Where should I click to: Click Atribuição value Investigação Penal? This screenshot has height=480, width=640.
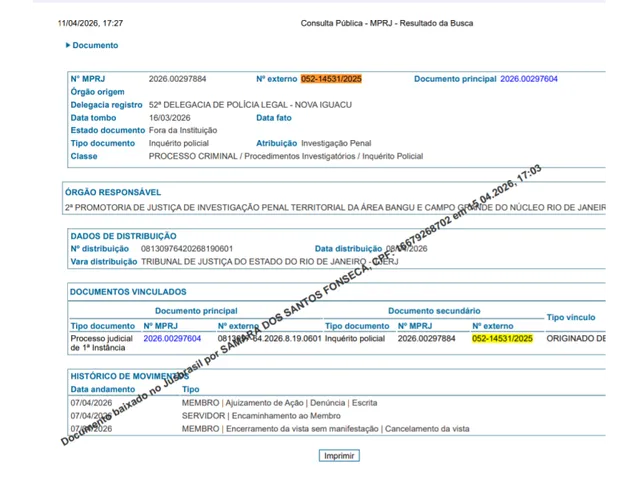pos(336,143)
